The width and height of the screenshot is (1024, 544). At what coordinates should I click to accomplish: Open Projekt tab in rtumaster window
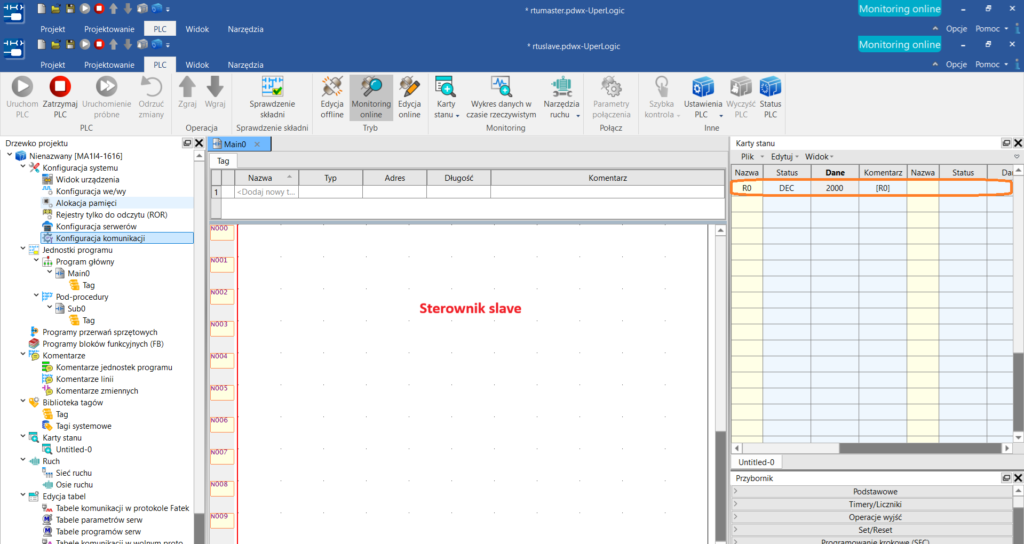(x=52, y=29)
